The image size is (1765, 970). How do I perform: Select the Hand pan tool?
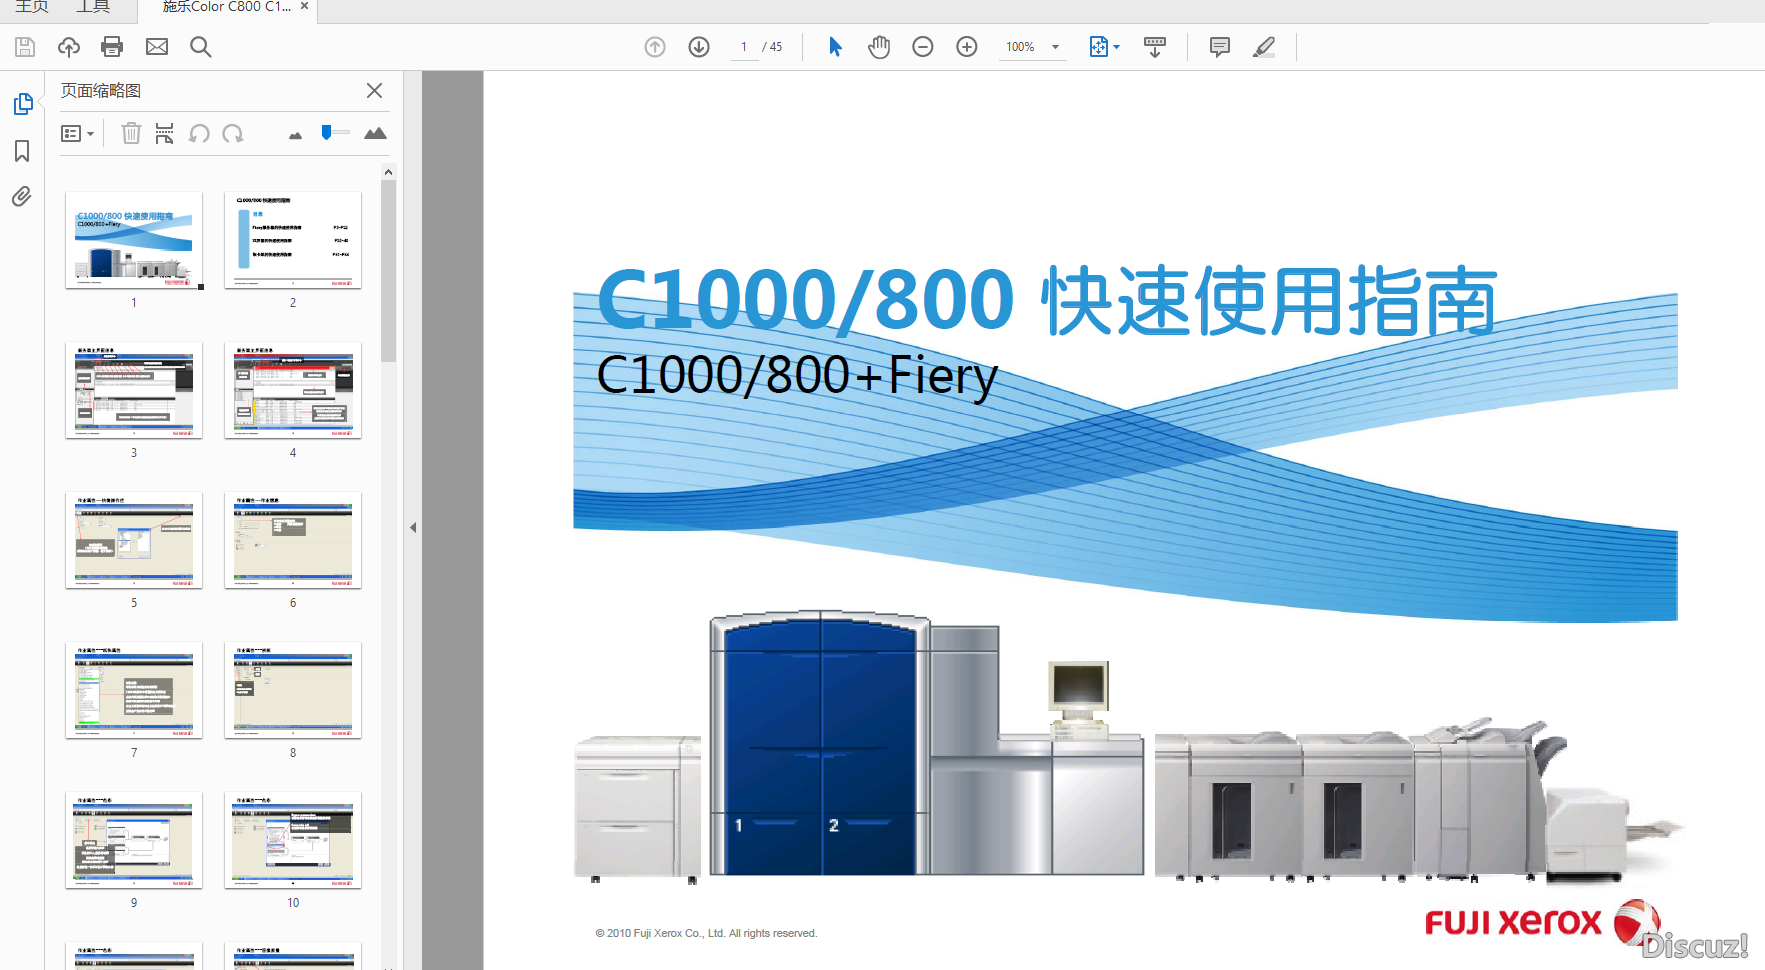[879, 47]
